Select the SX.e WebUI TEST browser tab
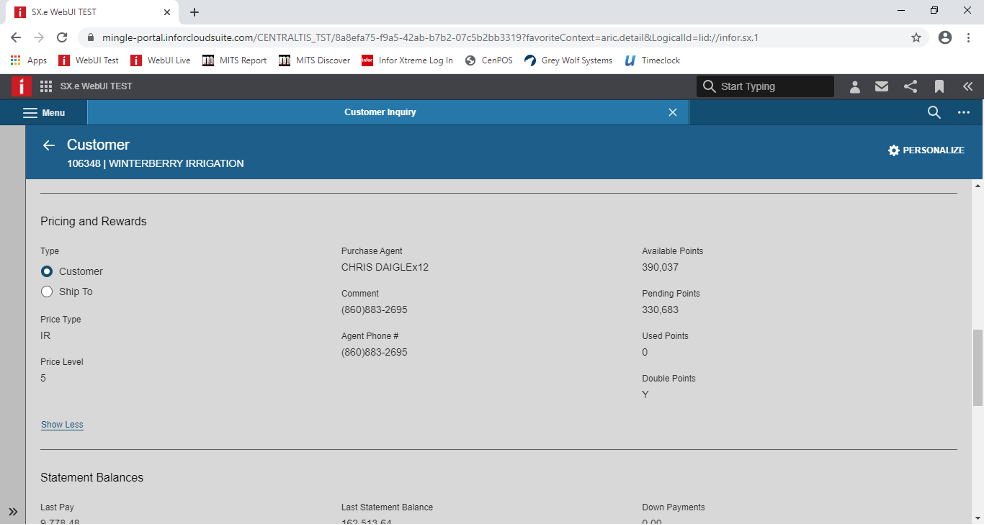The height and width of the screenshot is (525, 985). click(x=92, y=12)
